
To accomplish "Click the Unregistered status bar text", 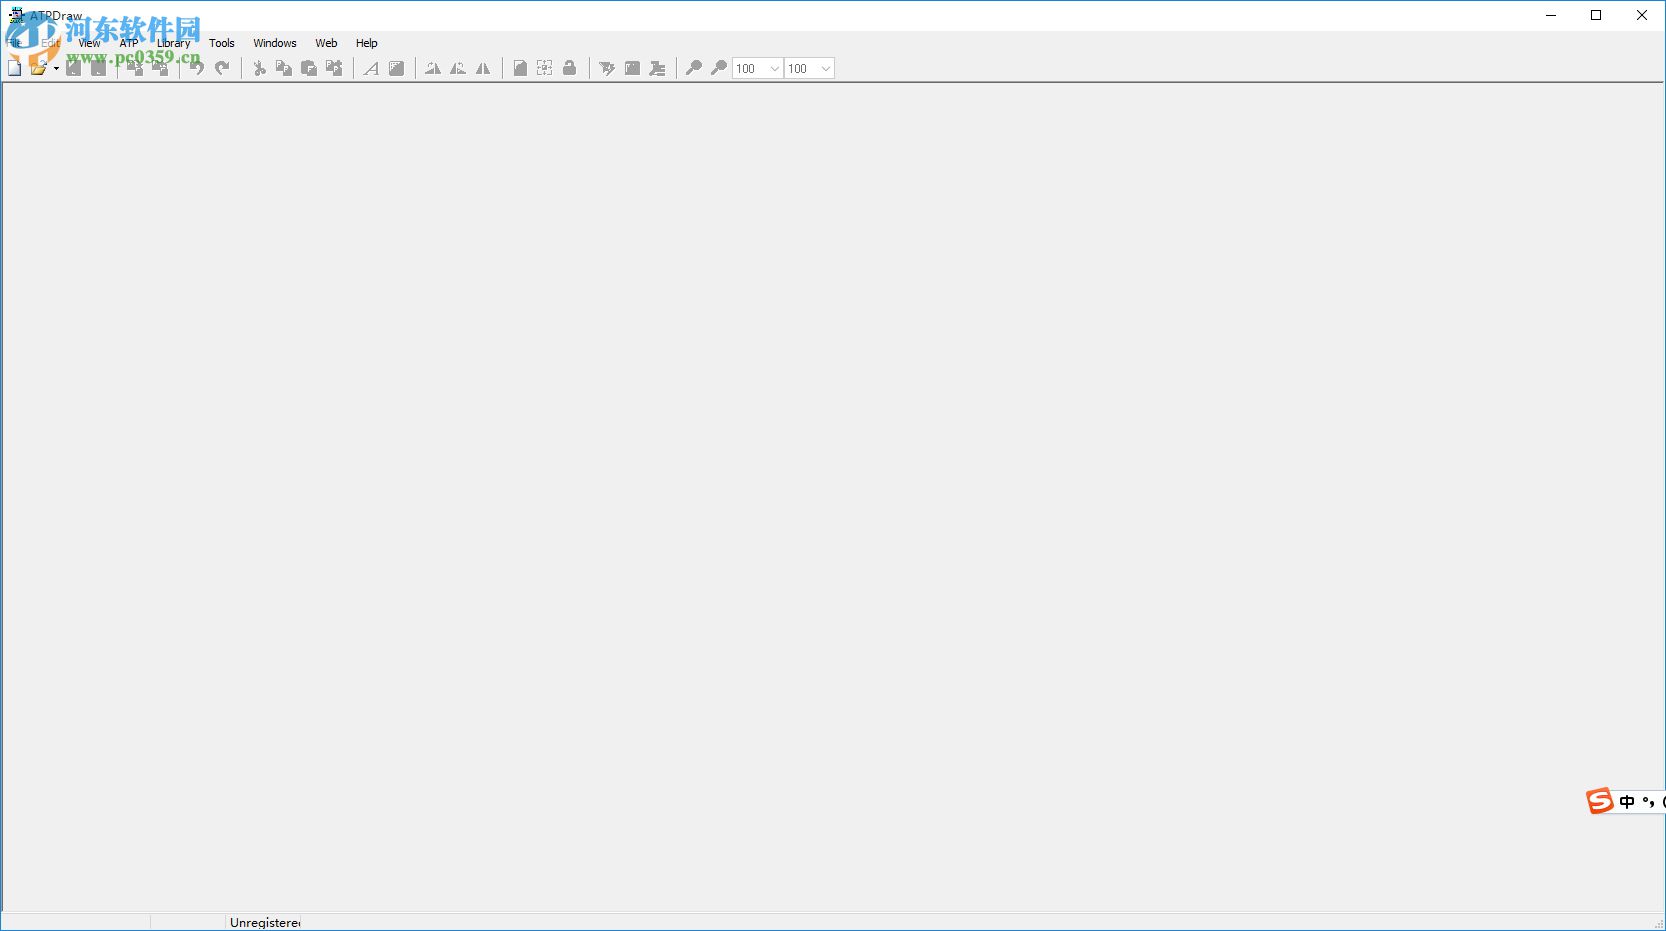I will 265,922.
